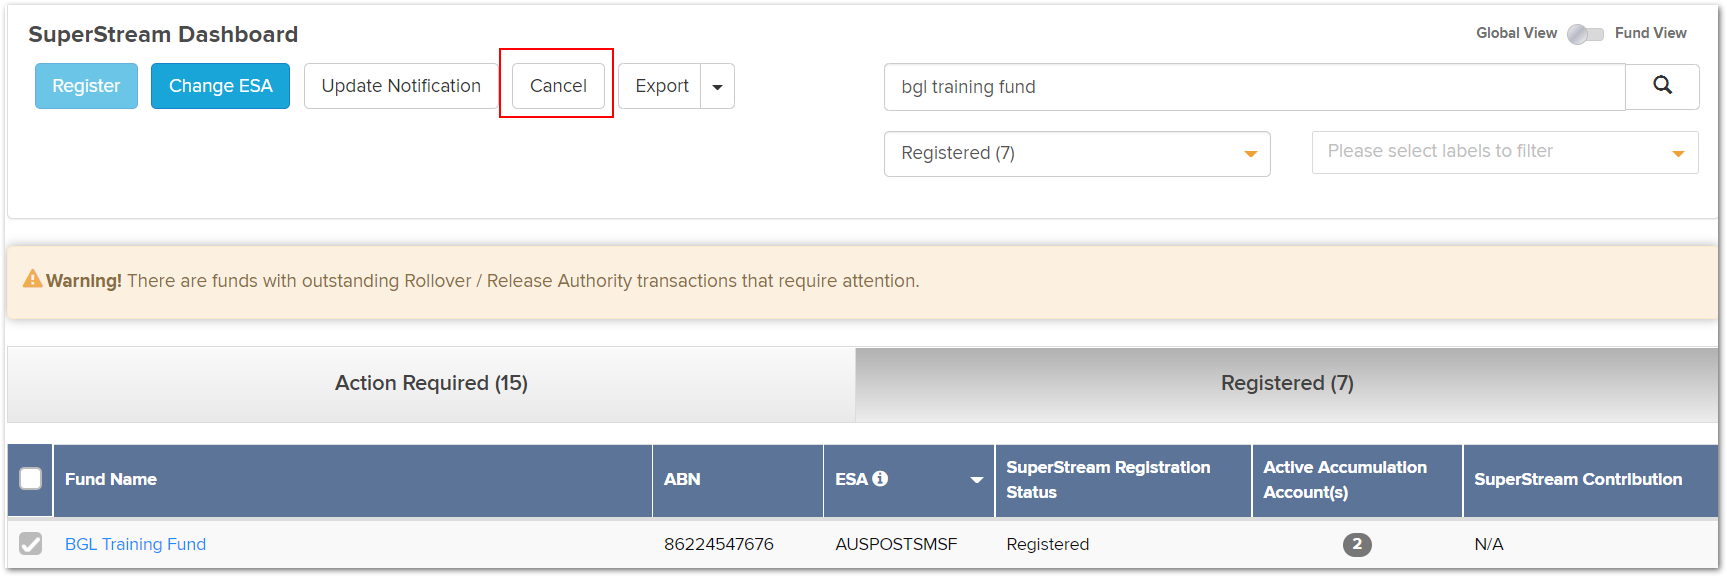
Task: Click the info icon next to ESA header
Action: click(x=880, y=479)
